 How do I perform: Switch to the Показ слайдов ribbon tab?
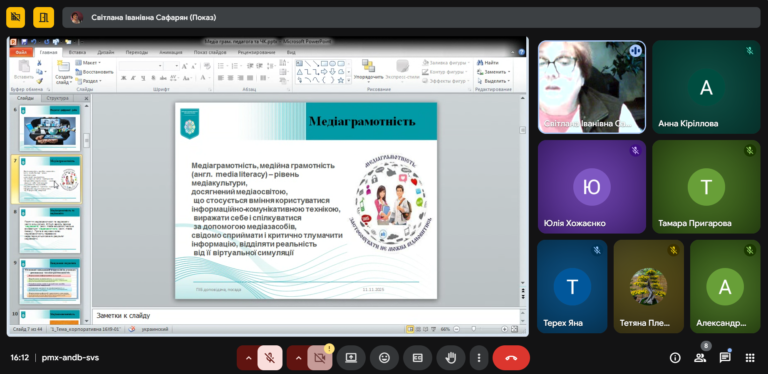point(210,52)
